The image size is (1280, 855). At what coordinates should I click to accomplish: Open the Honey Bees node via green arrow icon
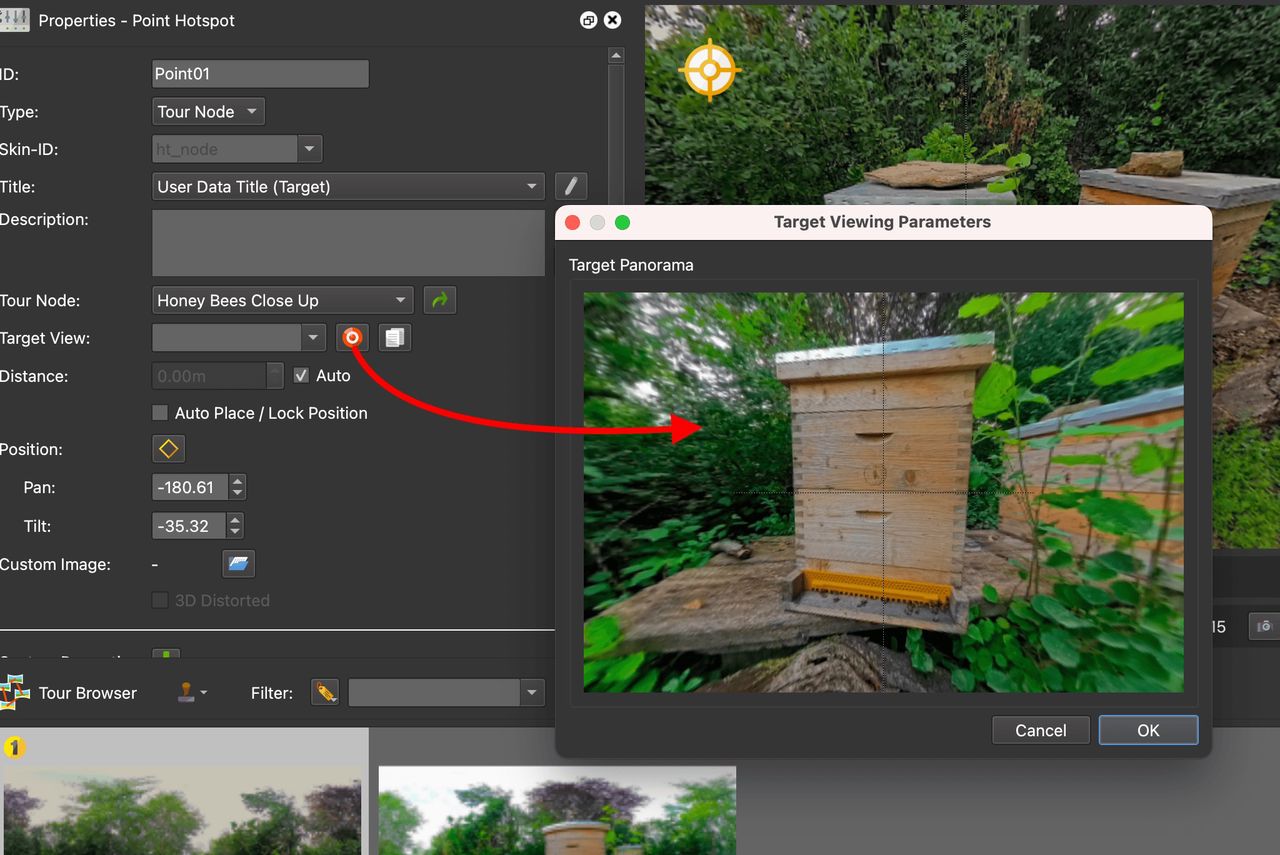[440, 300]
